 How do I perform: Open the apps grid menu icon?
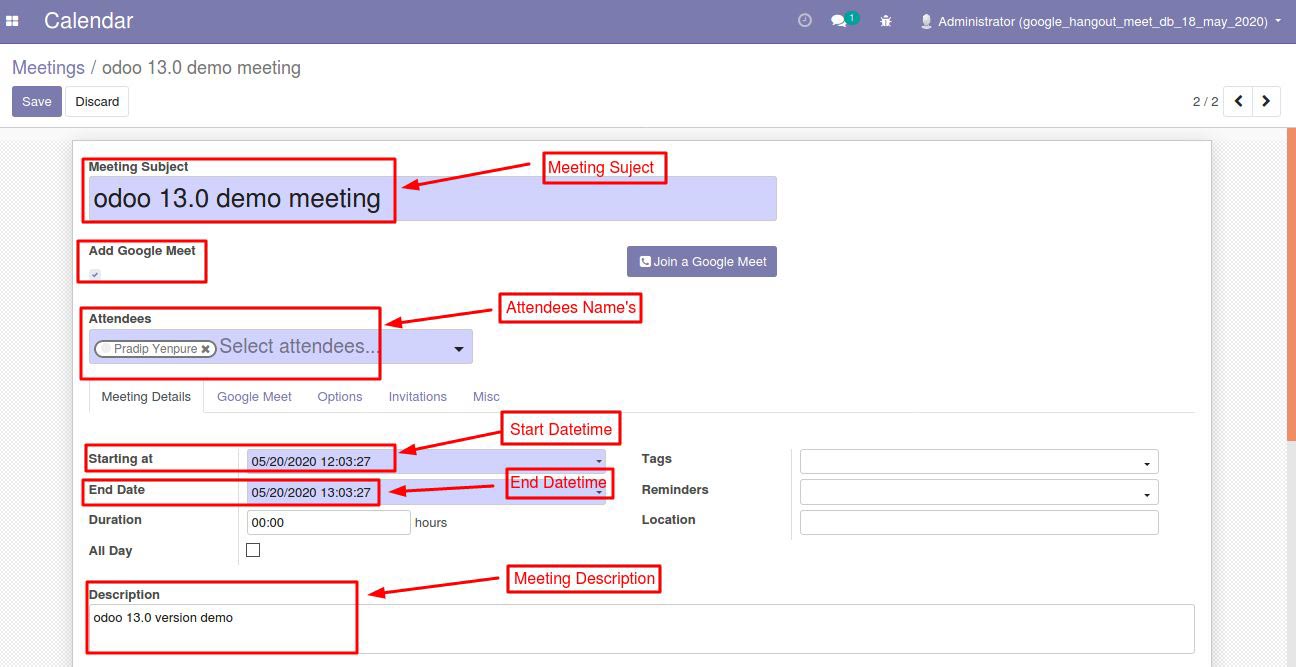(13, 20)
